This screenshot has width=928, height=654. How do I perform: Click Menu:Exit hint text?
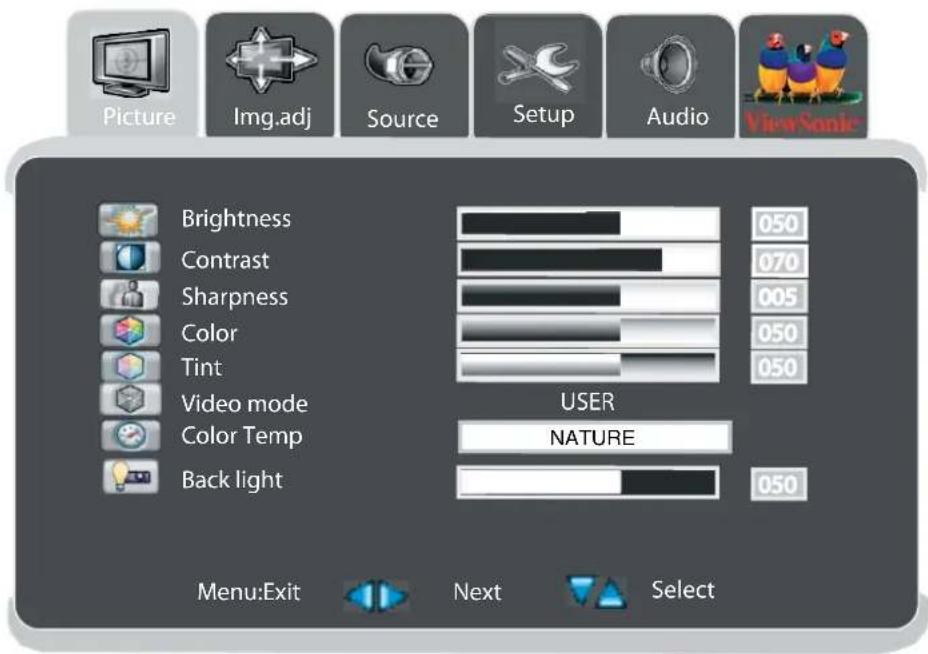[x=249, y=592]
